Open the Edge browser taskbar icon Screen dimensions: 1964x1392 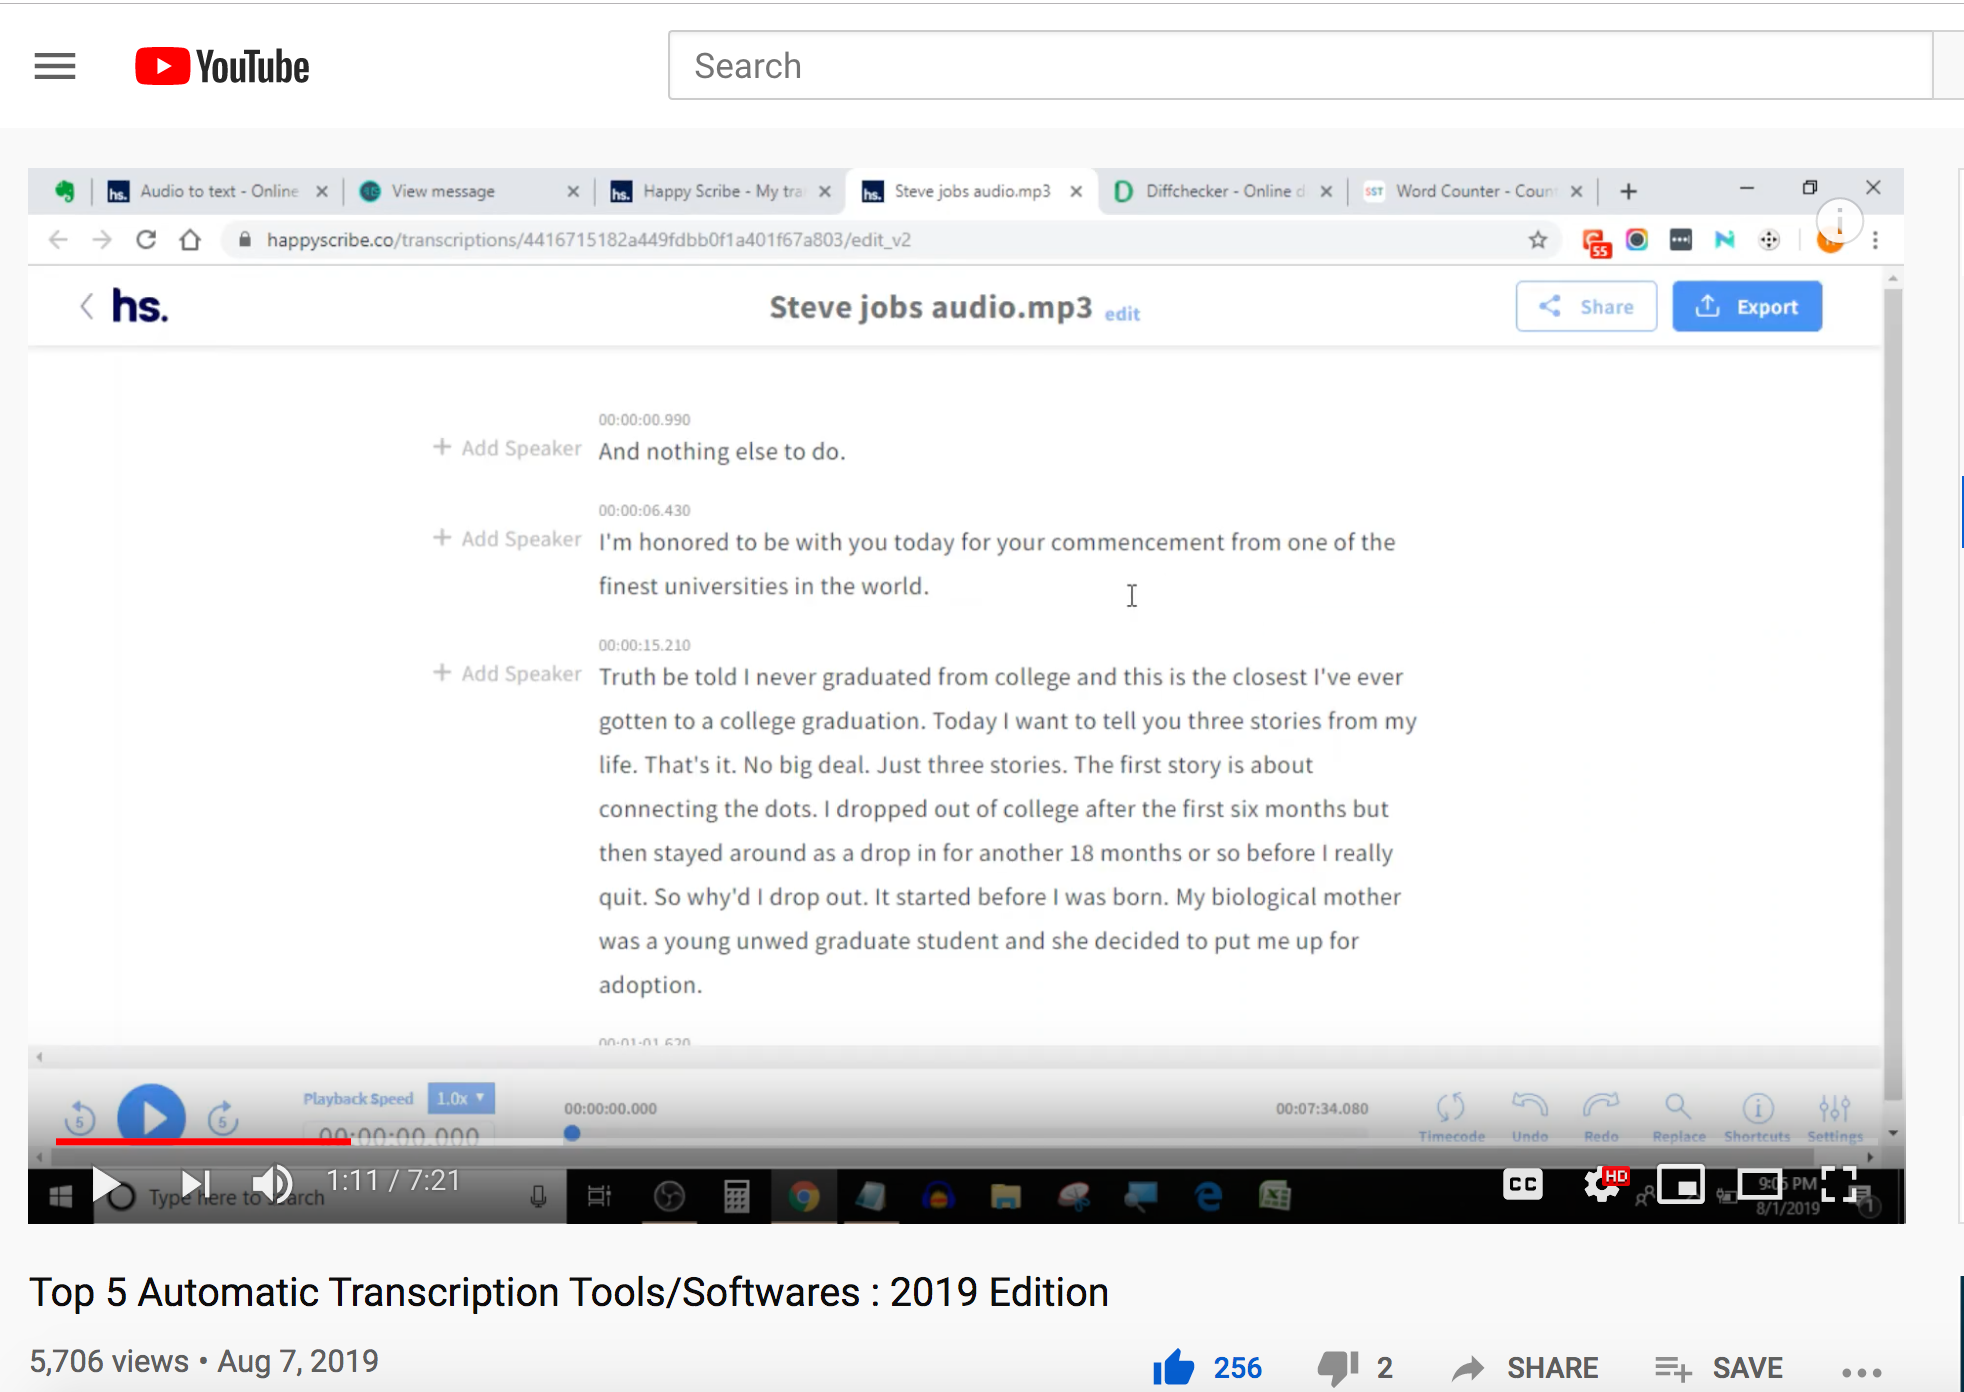coord(1208,1196)
